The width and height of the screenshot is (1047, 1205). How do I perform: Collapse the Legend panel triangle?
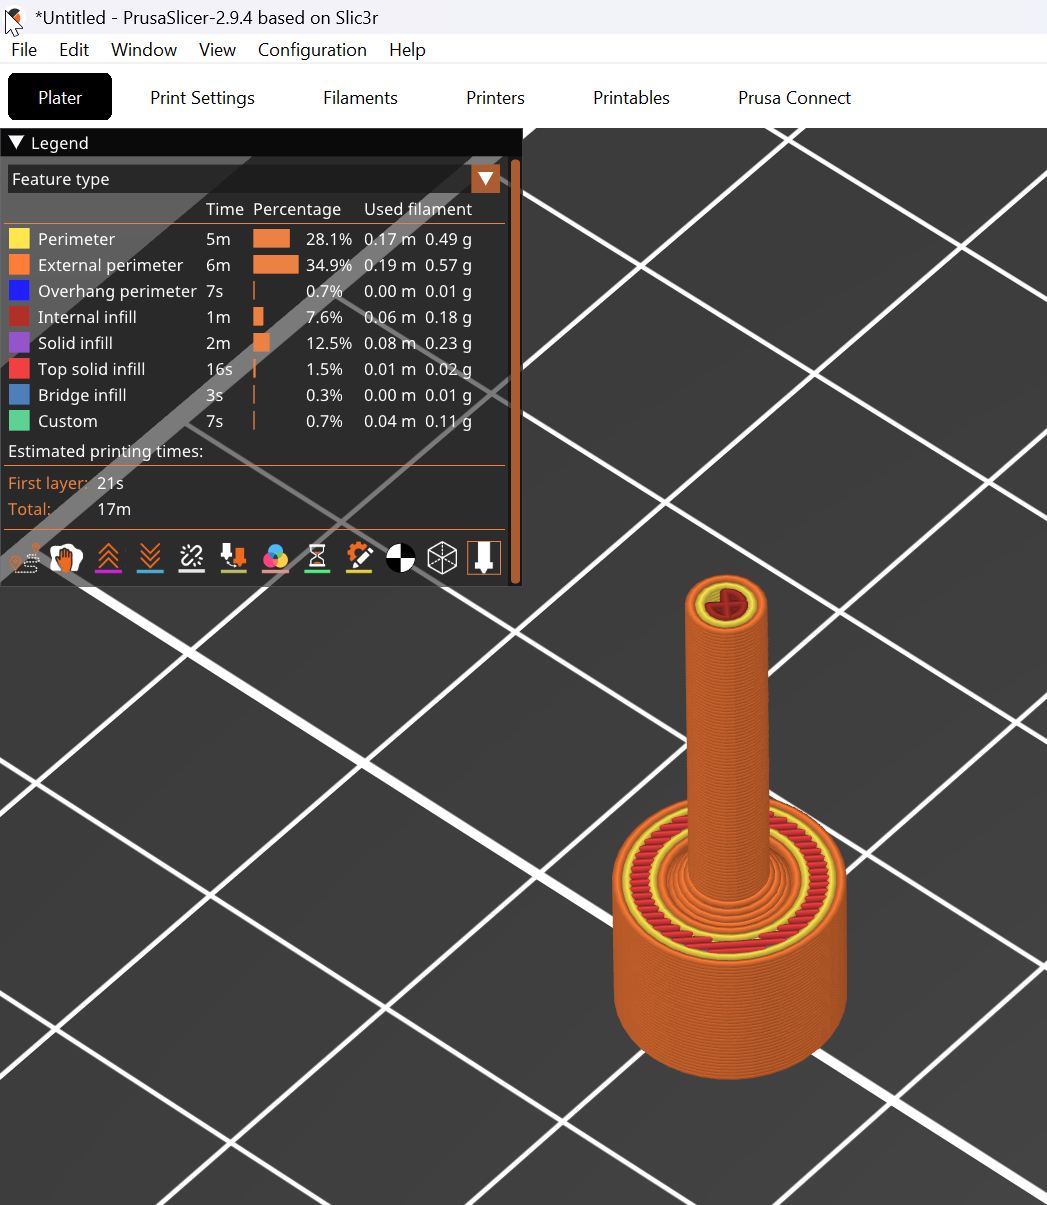pos(15,143)
